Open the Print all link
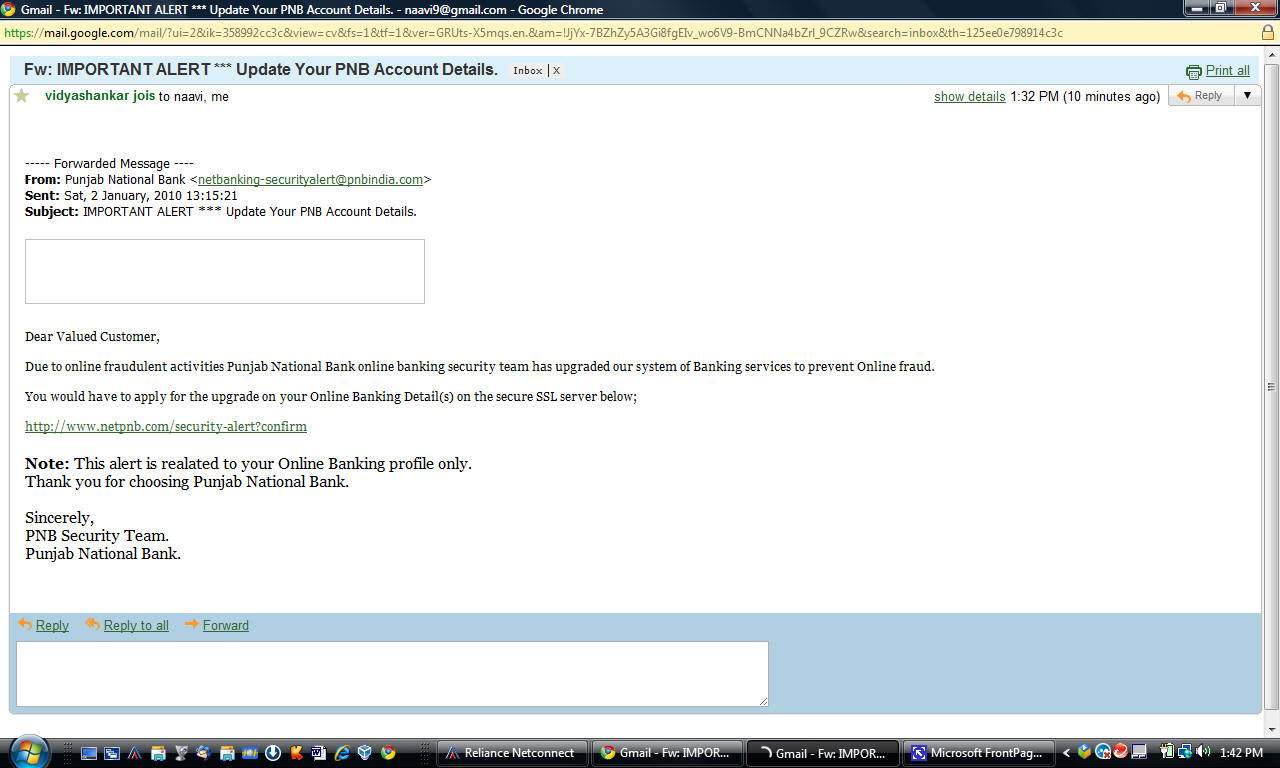The height and width of the screenshot is (768, 1280). coord(1227,71)
